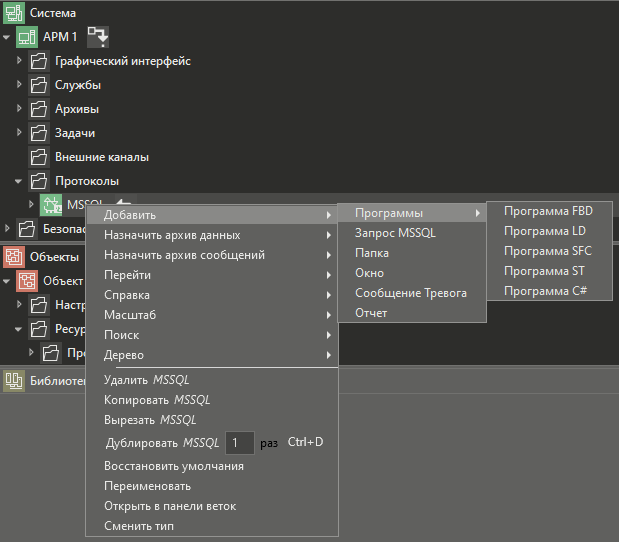Viewport: 619px width, 542px height.
Task: Select Программа SFC
Action: (550, 251)
